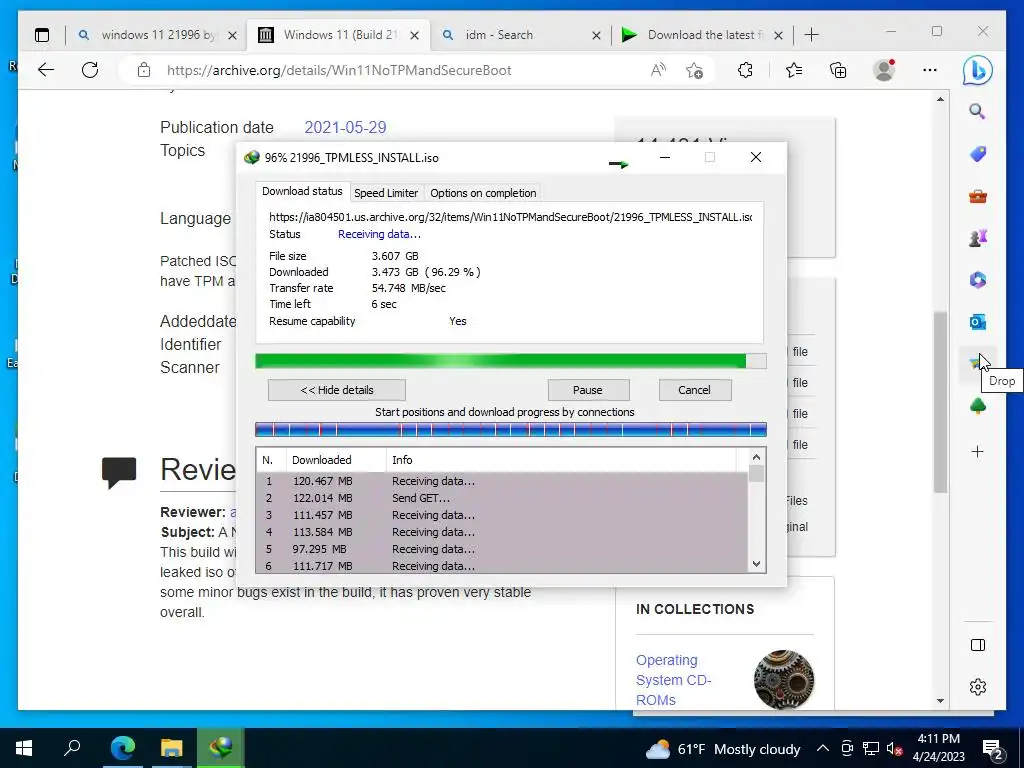Select connection row 5 97.295 MB
The image size is (1024, 768).
[502, 549]
